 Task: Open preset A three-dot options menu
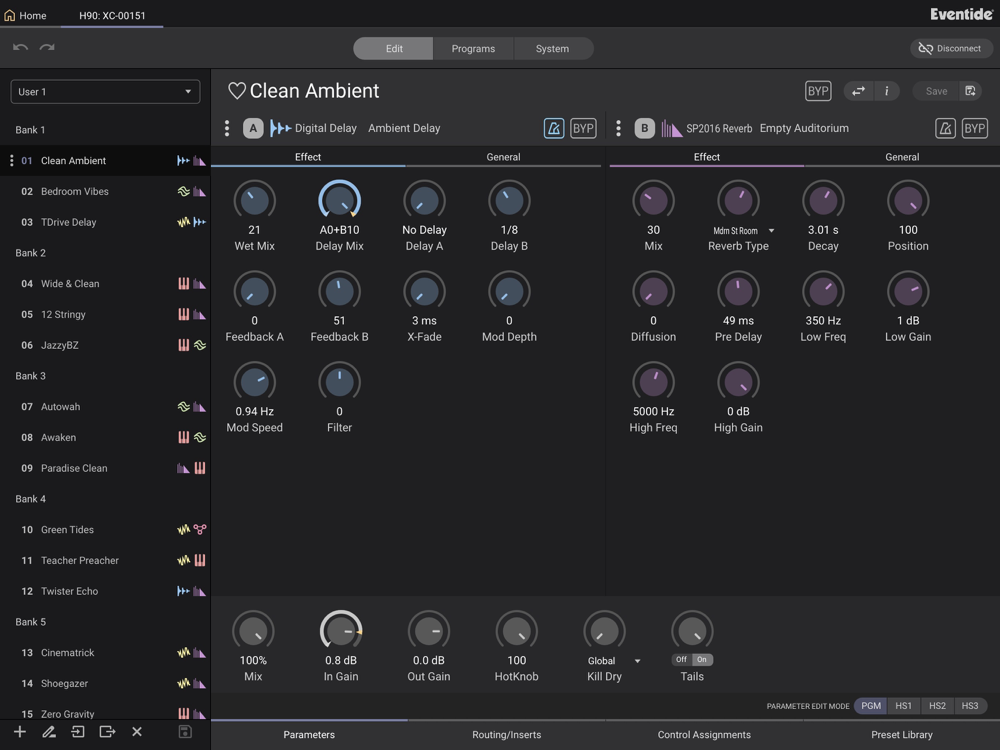[227, 128]
